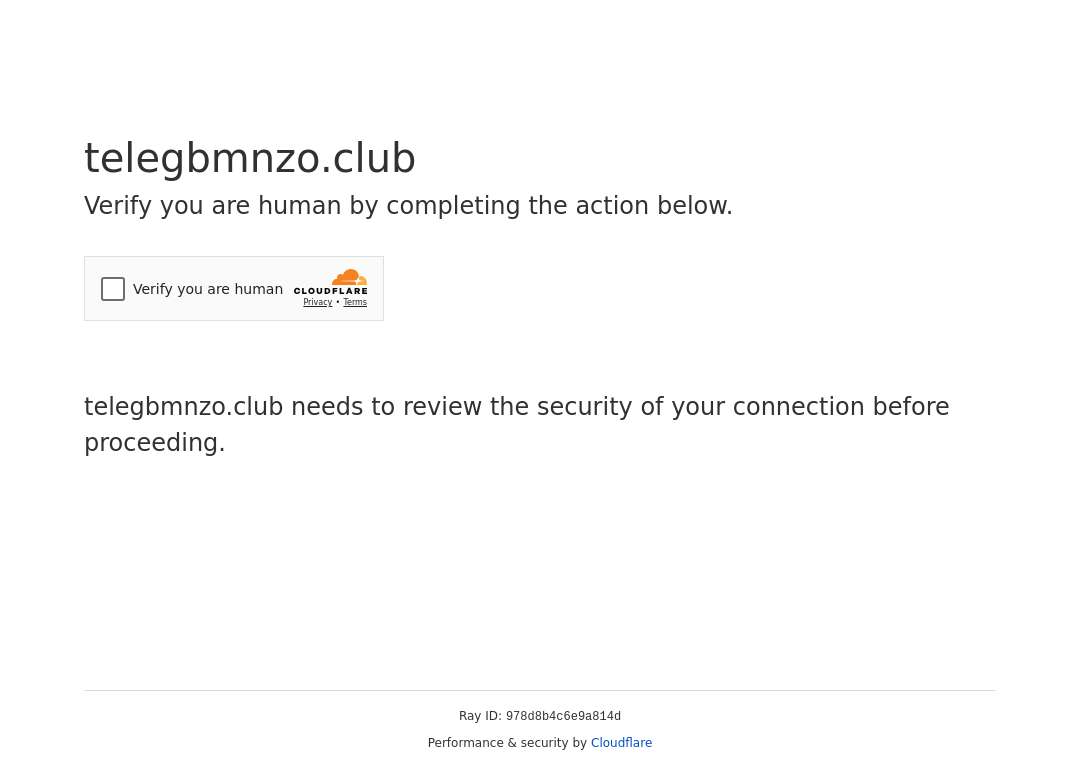Image resolution: width=1080 pixels, height=768 pixels.
Task: Click the 'Performance & security by' text
Action: 507,743
